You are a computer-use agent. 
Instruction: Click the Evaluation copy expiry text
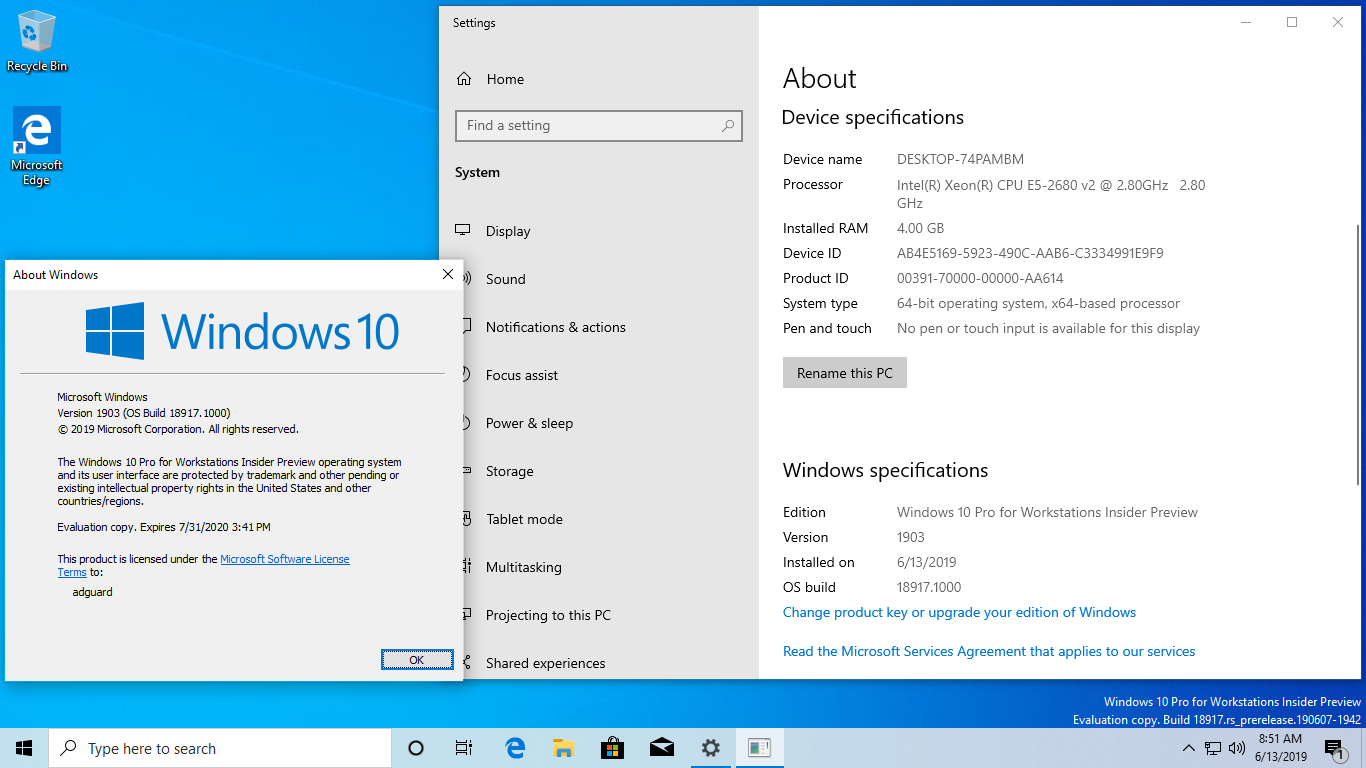tap(164, 526)
